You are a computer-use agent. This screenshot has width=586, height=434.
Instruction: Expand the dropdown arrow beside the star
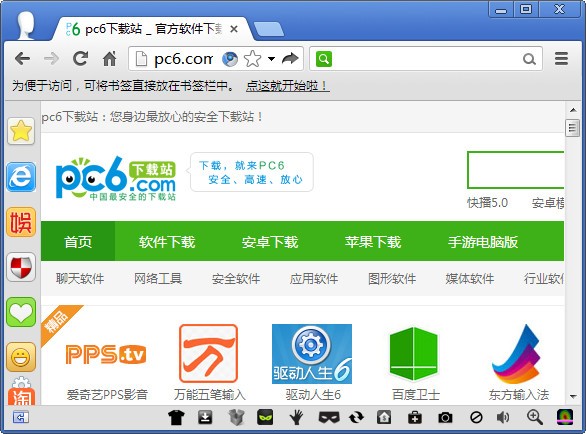point(271,59)
